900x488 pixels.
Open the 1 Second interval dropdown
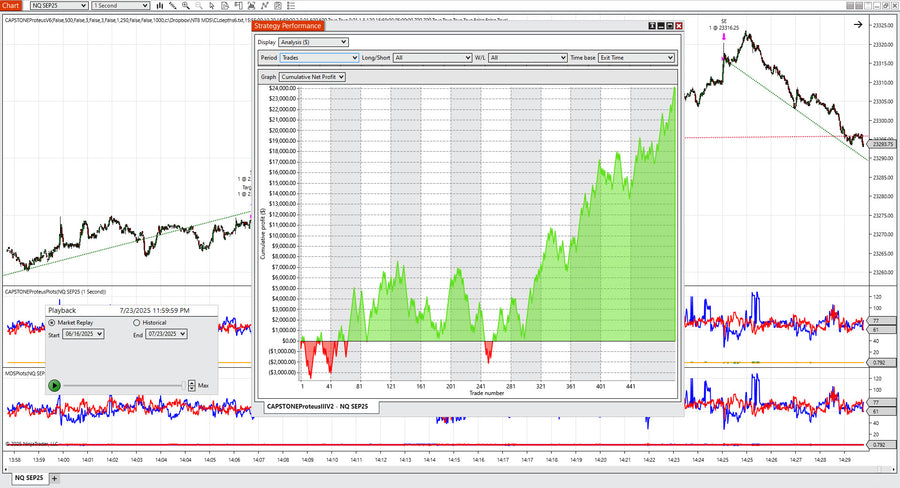pyautogui.click(x=121, y=6)
